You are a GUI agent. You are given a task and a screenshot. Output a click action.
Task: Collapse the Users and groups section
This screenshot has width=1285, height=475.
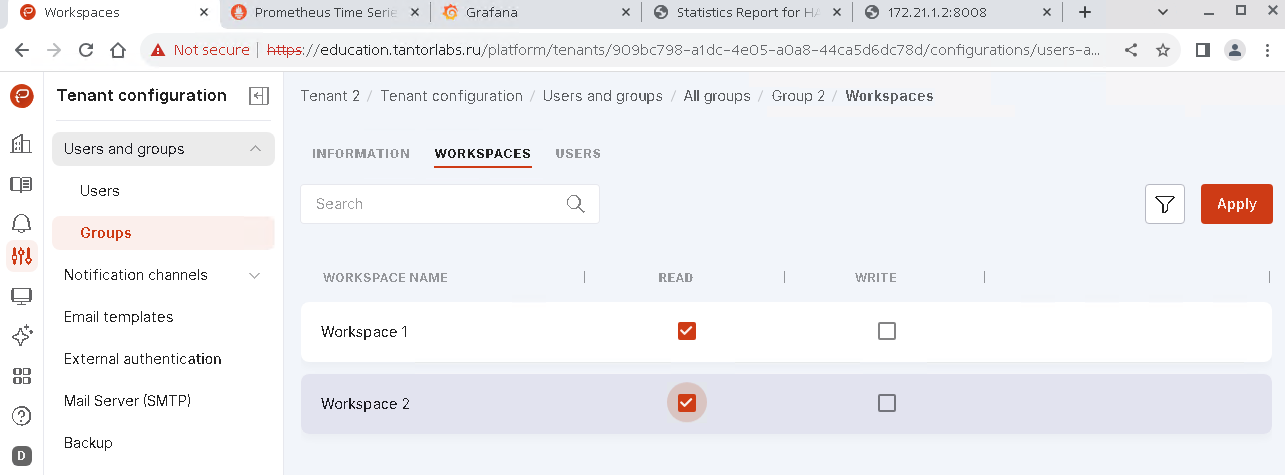tap(255, 149)
